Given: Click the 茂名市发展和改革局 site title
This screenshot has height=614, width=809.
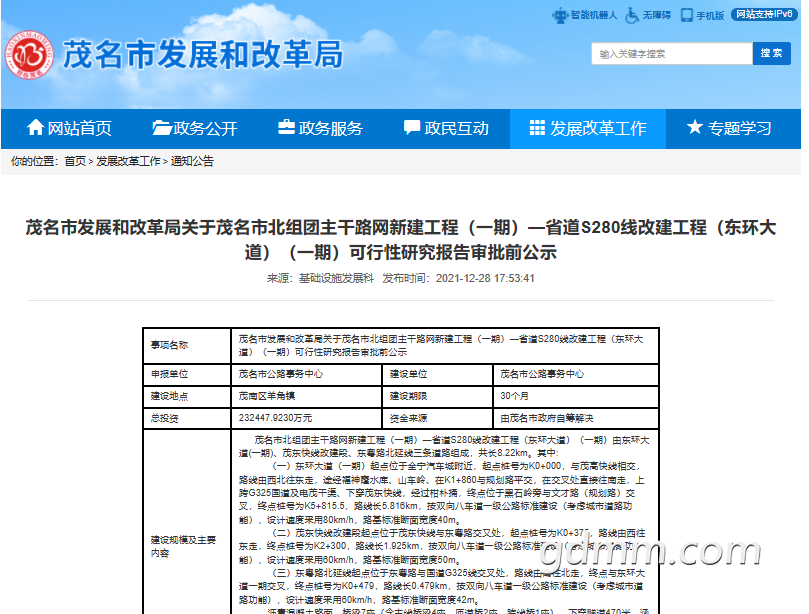Looking at the screenshot, I should (203, 55).
